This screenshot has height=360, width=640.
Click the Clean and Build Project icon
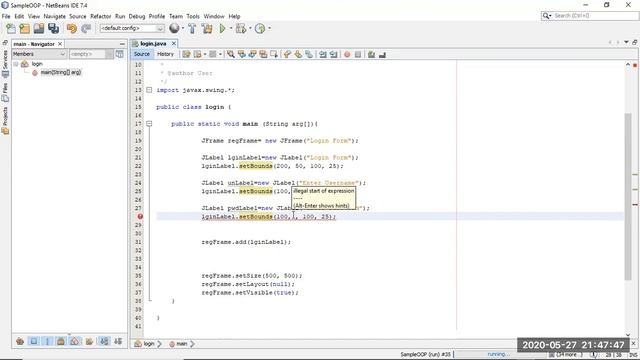pos(207,28)
